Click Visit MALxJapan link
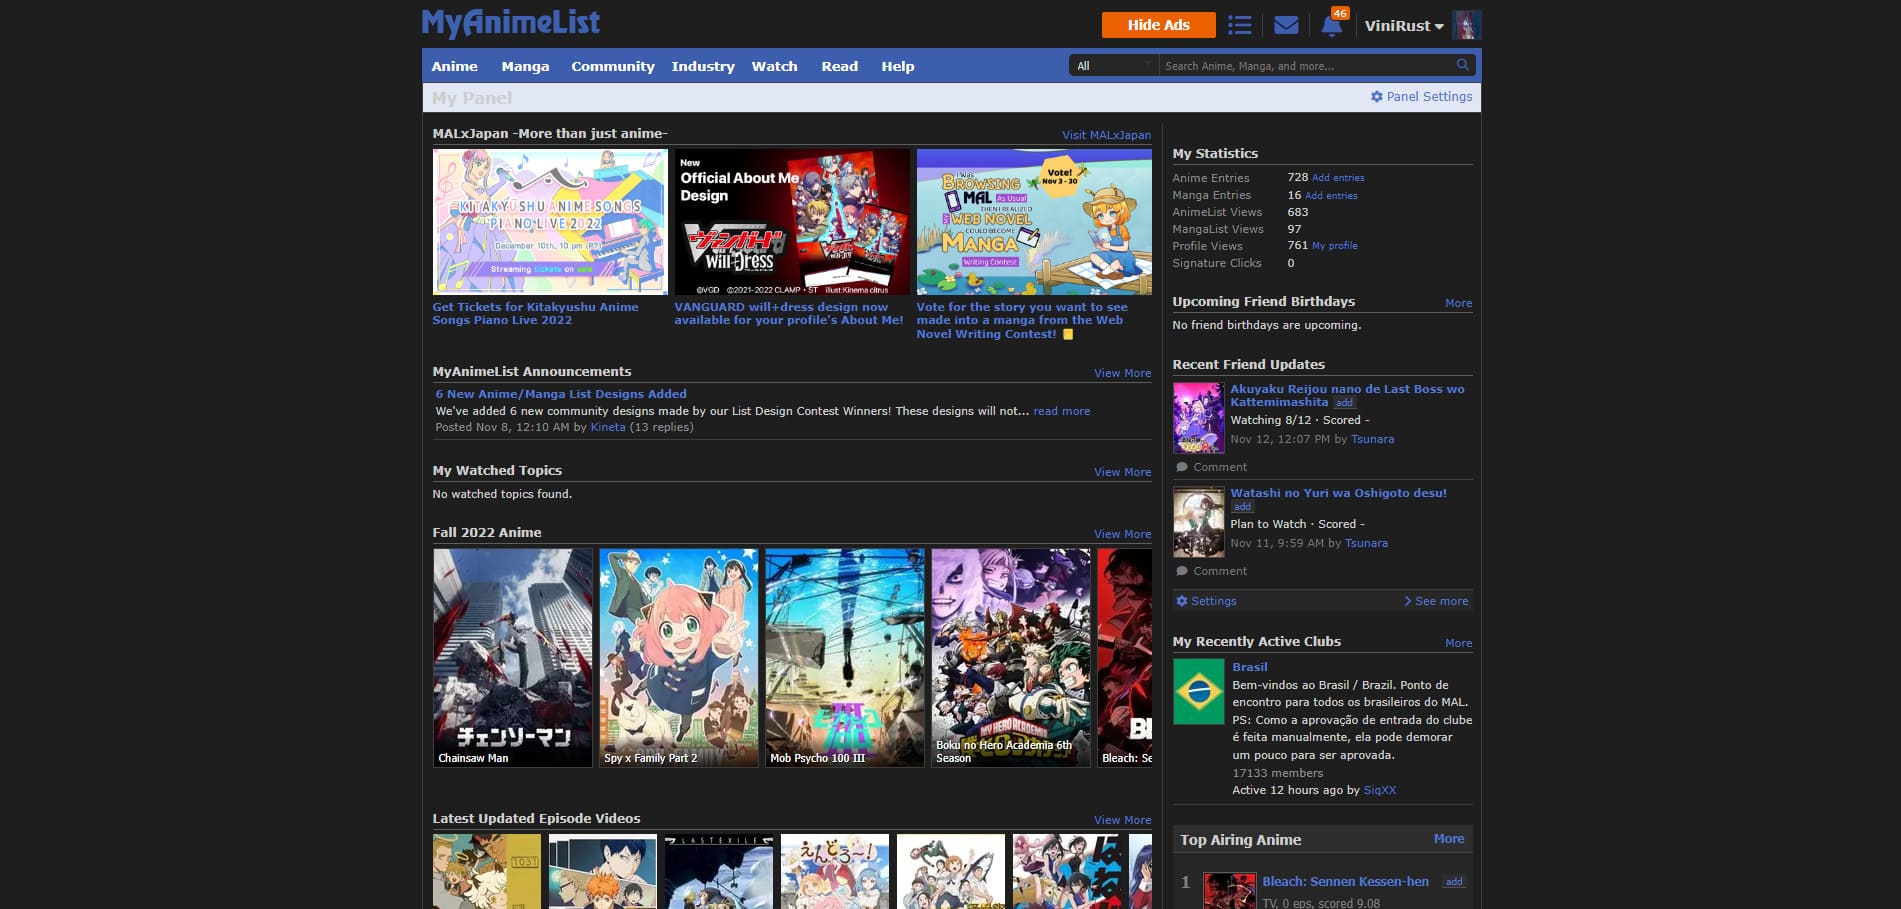 (x=1106, y=135)
